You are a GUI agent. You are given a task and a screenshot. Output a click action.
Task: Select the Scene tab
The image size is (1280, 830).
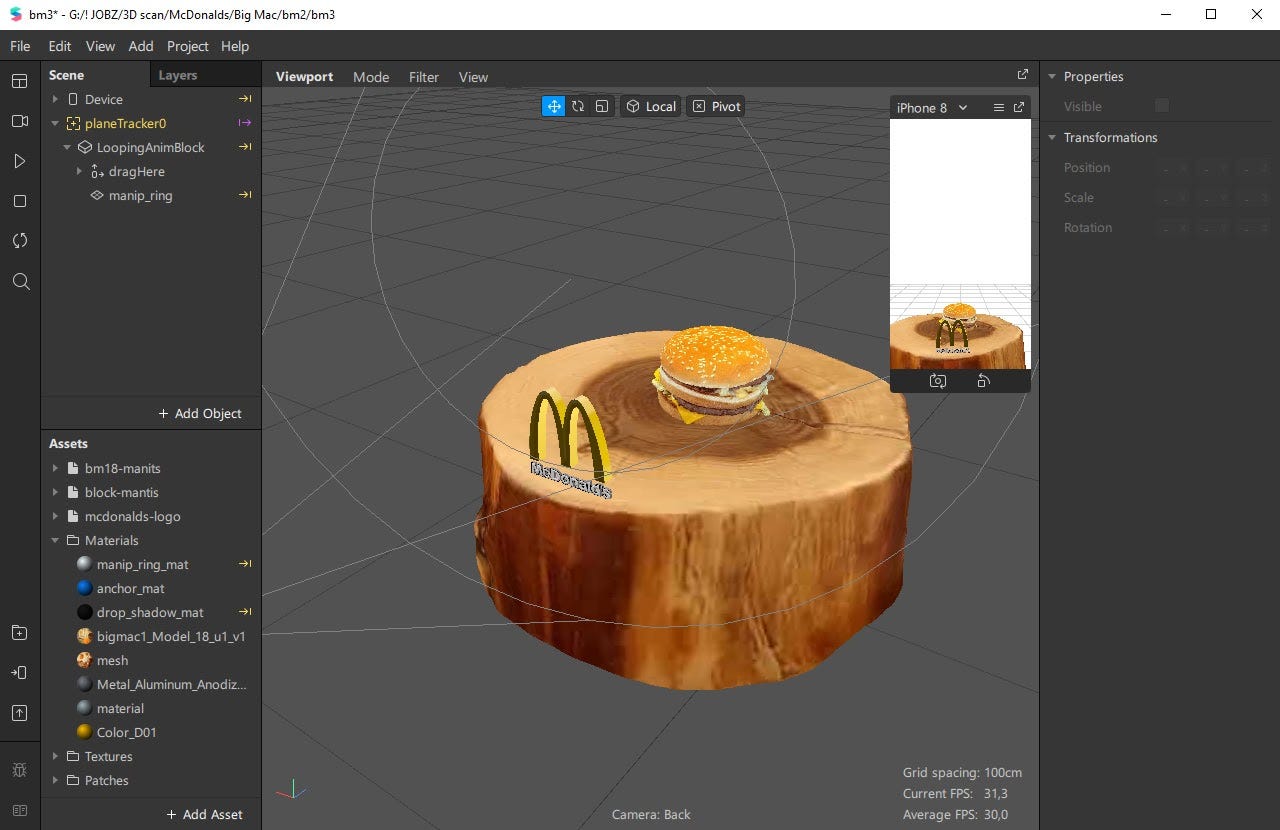pyautogui.click(x=67, y=75)
